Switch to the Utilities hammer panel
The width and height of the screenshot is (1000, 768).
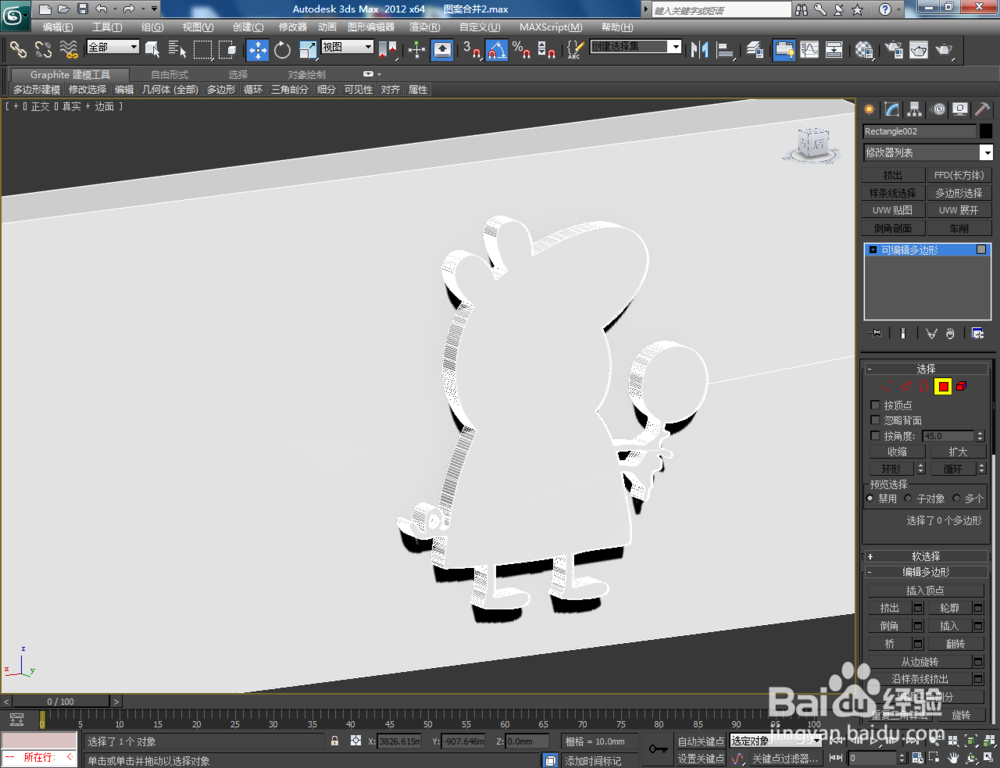[x=983, y=109]
